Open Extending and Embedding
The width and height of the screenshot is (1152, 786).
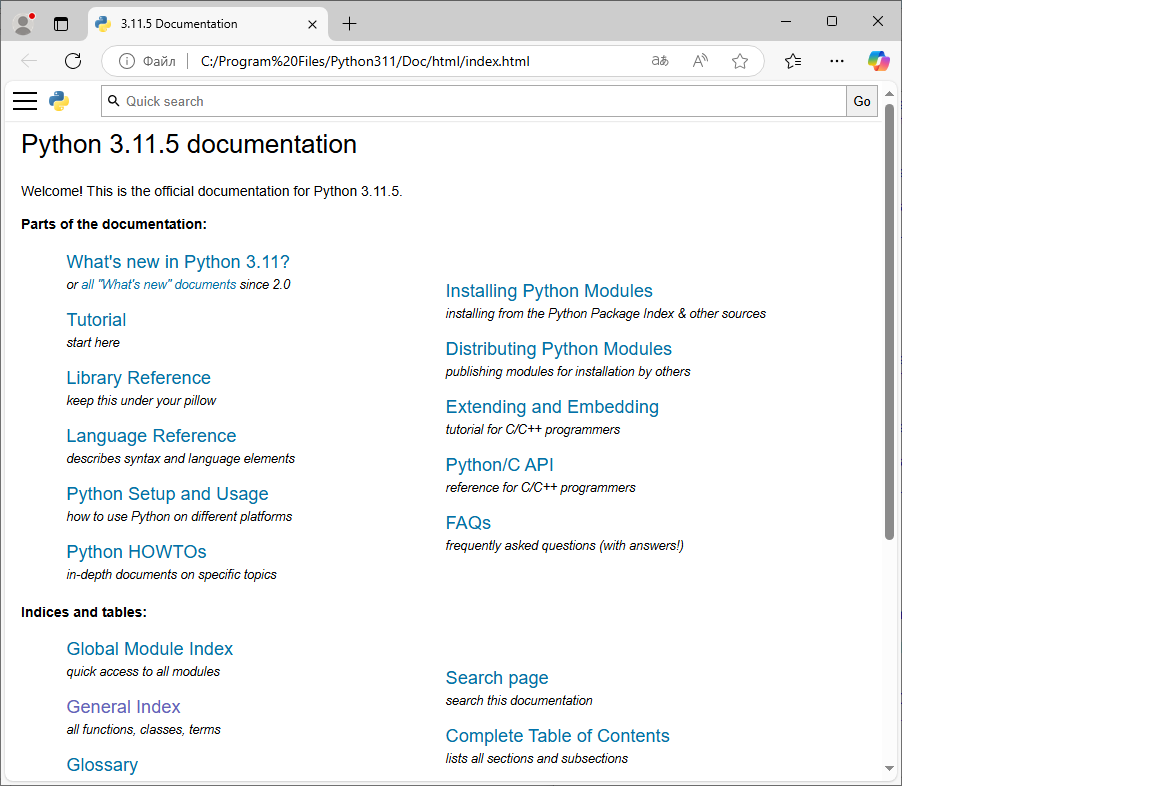coord(552,407)
